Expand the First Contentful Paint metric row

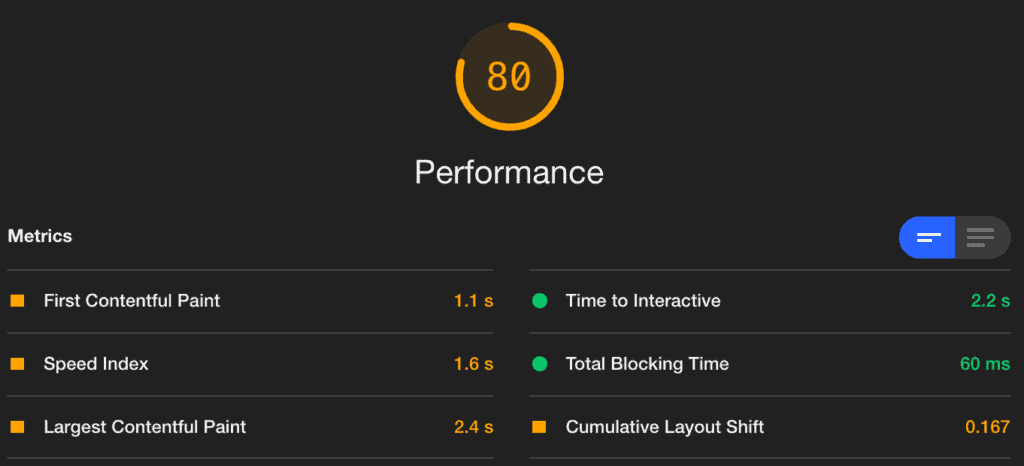coord(250,301)
